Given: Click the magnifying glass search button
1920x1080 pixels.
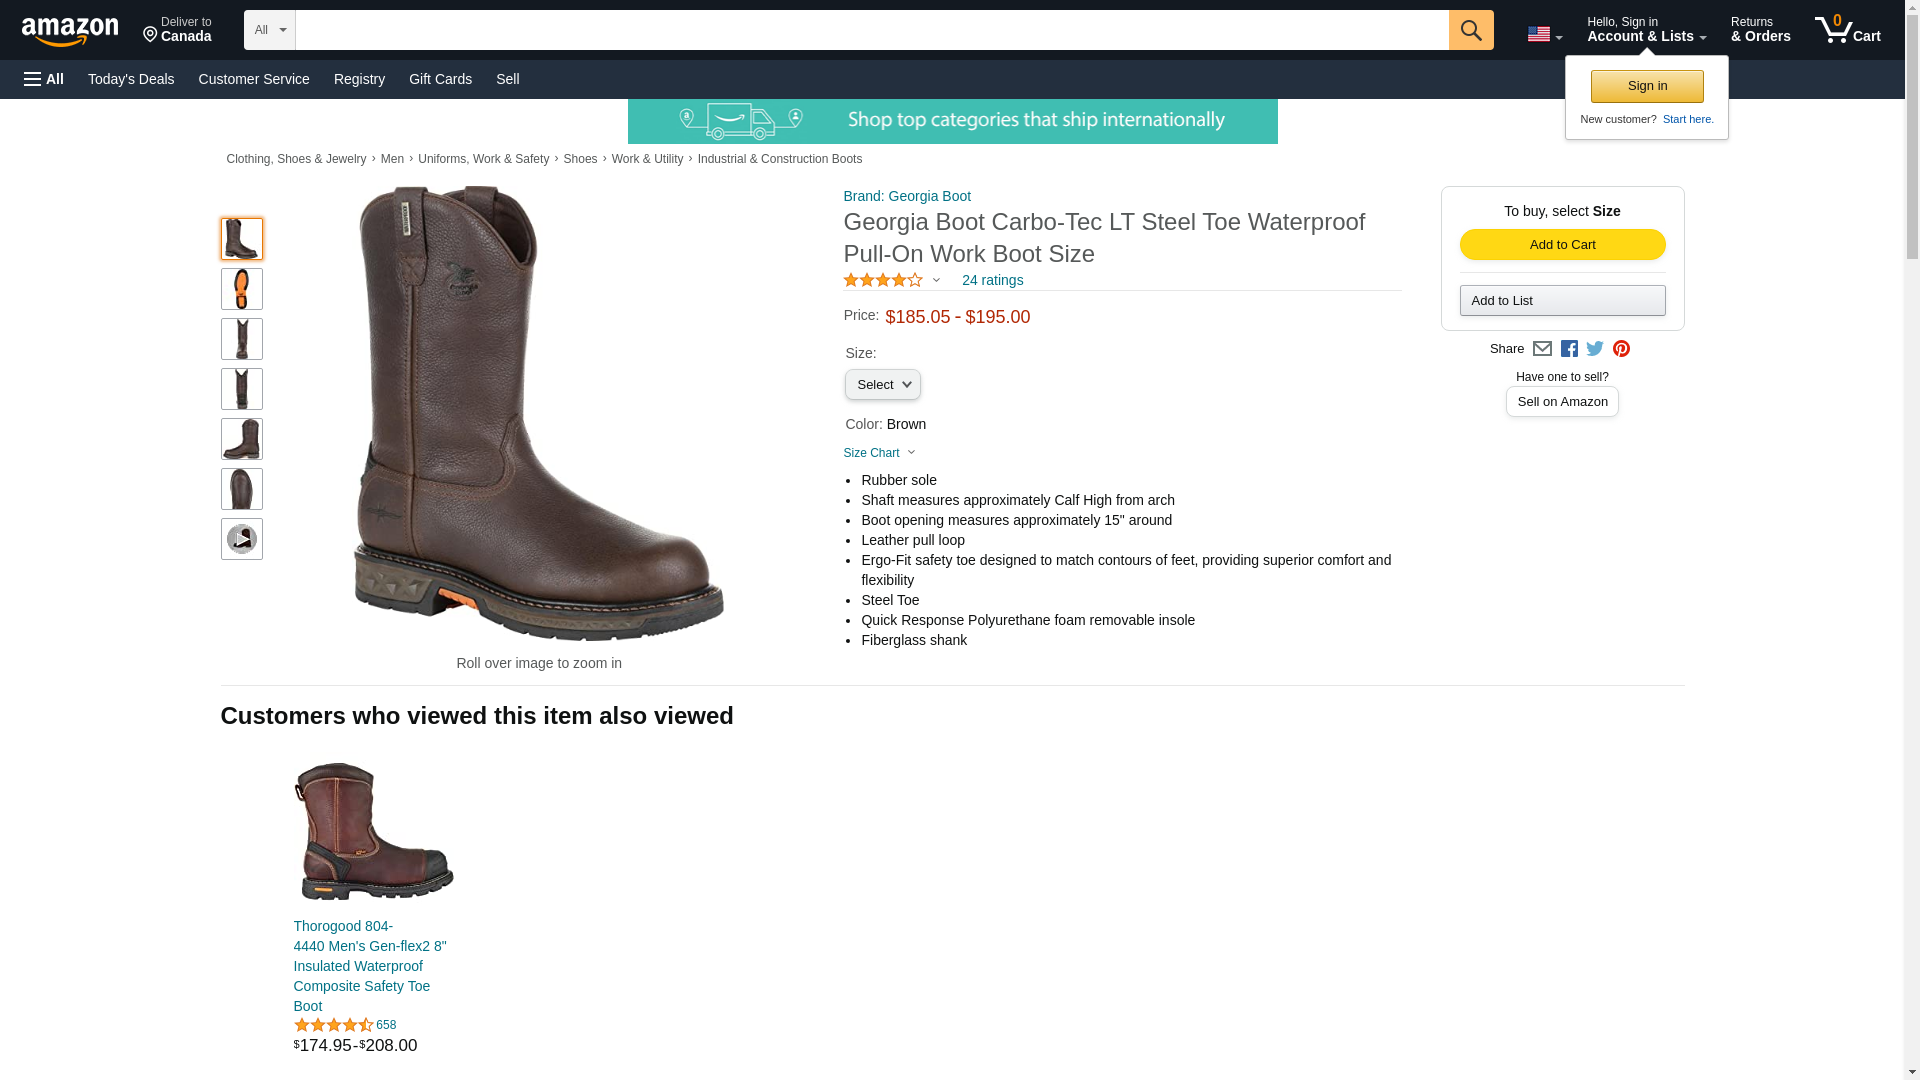Looking at the screenshot, I should tap(1470, 30).
